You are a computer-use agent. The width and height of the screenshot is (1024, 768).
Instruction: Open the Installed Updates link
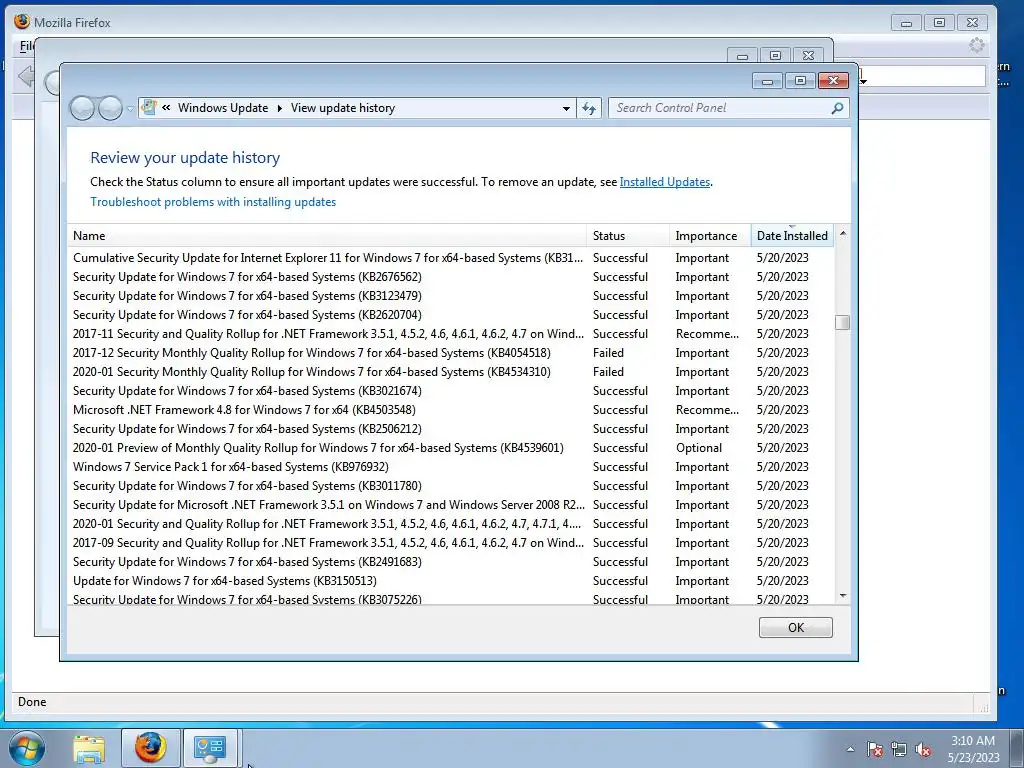[x=665, y=182]
